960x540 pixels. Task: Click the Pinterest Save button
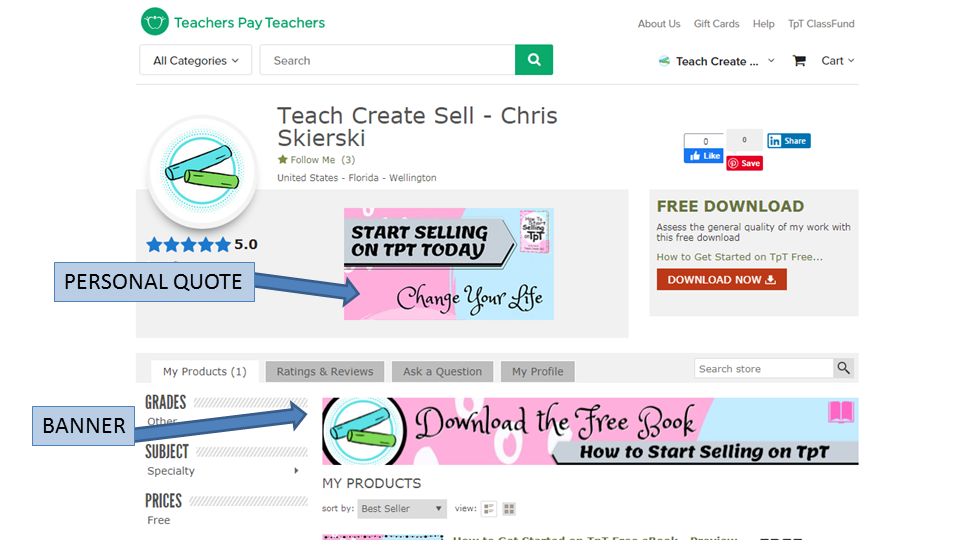[x=744, y=163]
